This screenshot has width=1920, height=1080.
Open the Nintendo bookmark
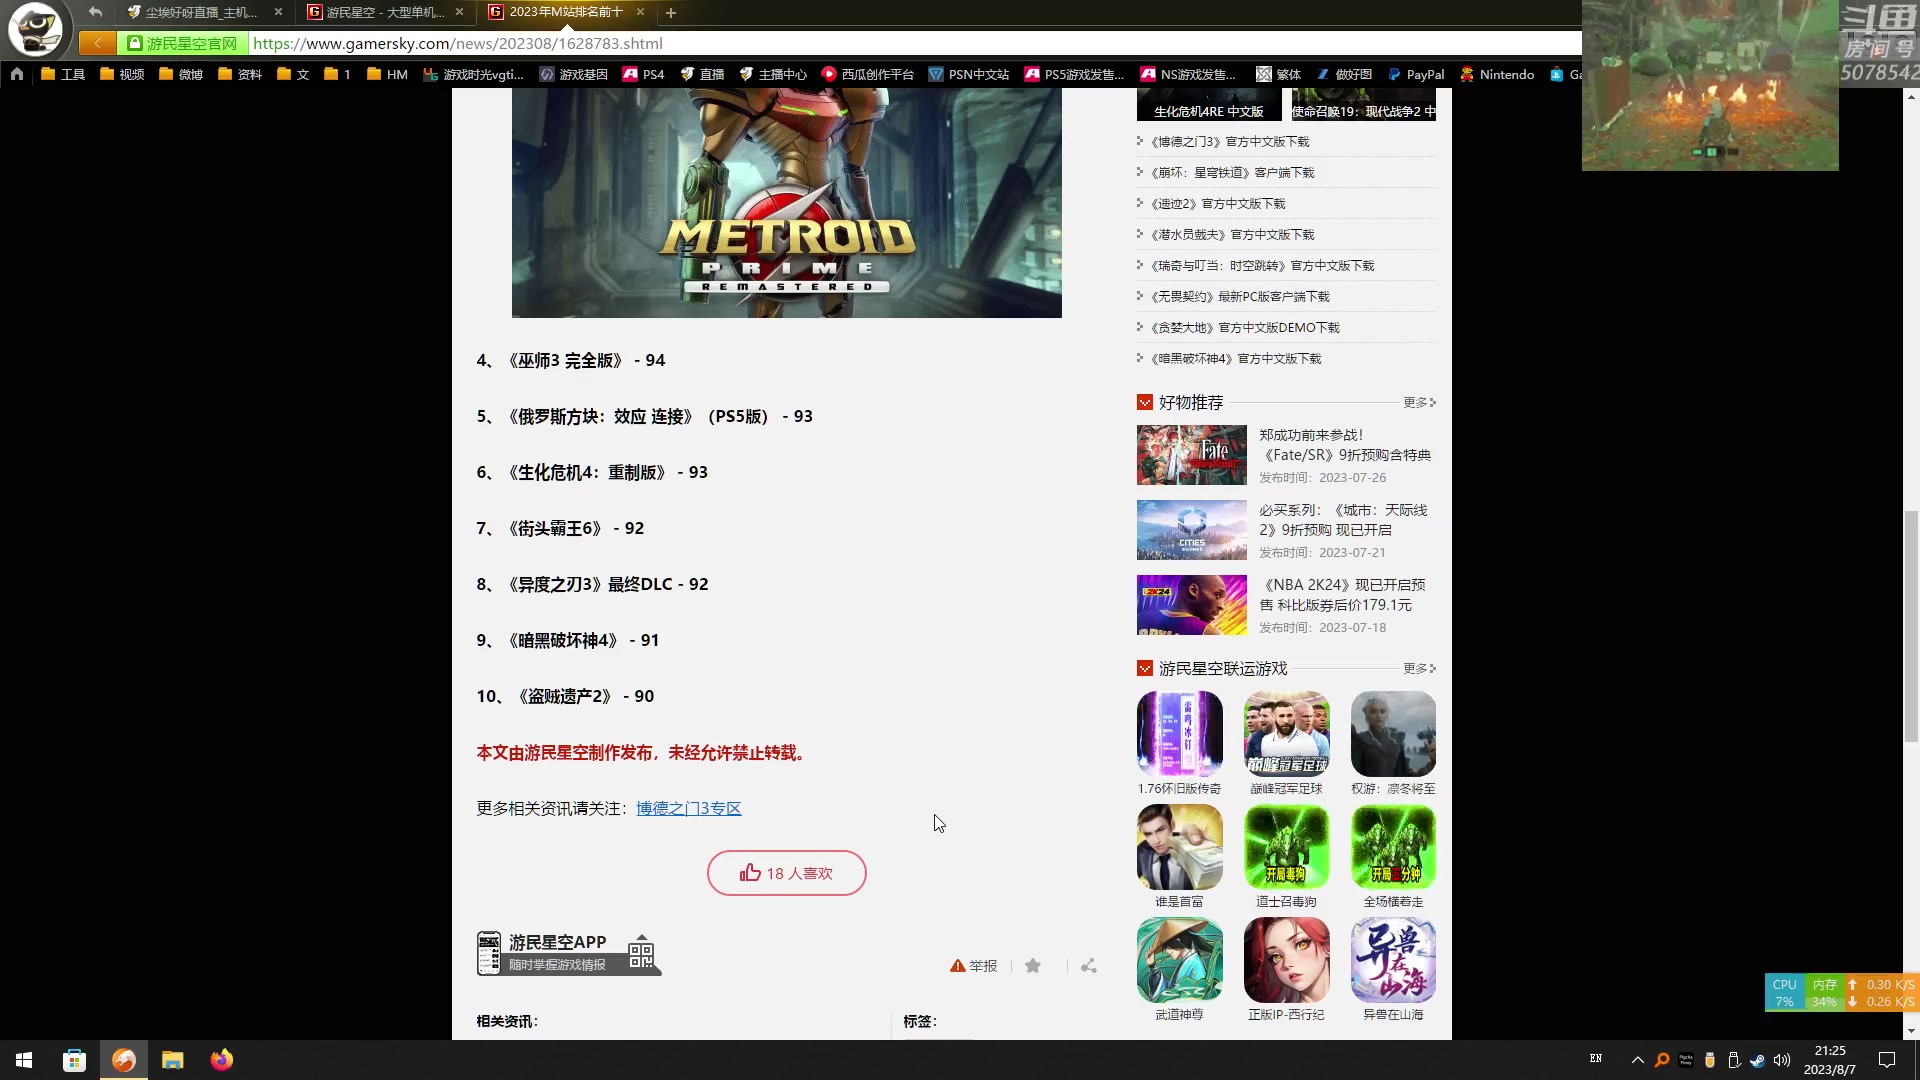tap(1497, 74)
